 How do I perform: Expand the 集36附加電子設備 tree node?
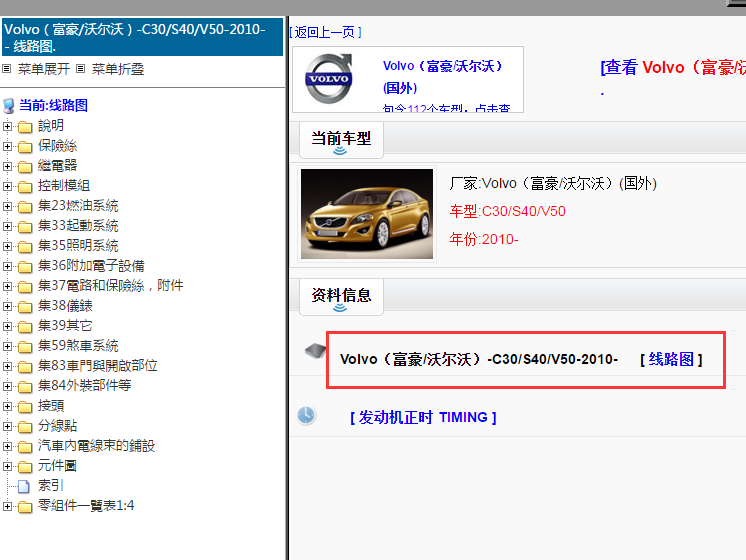7,266
